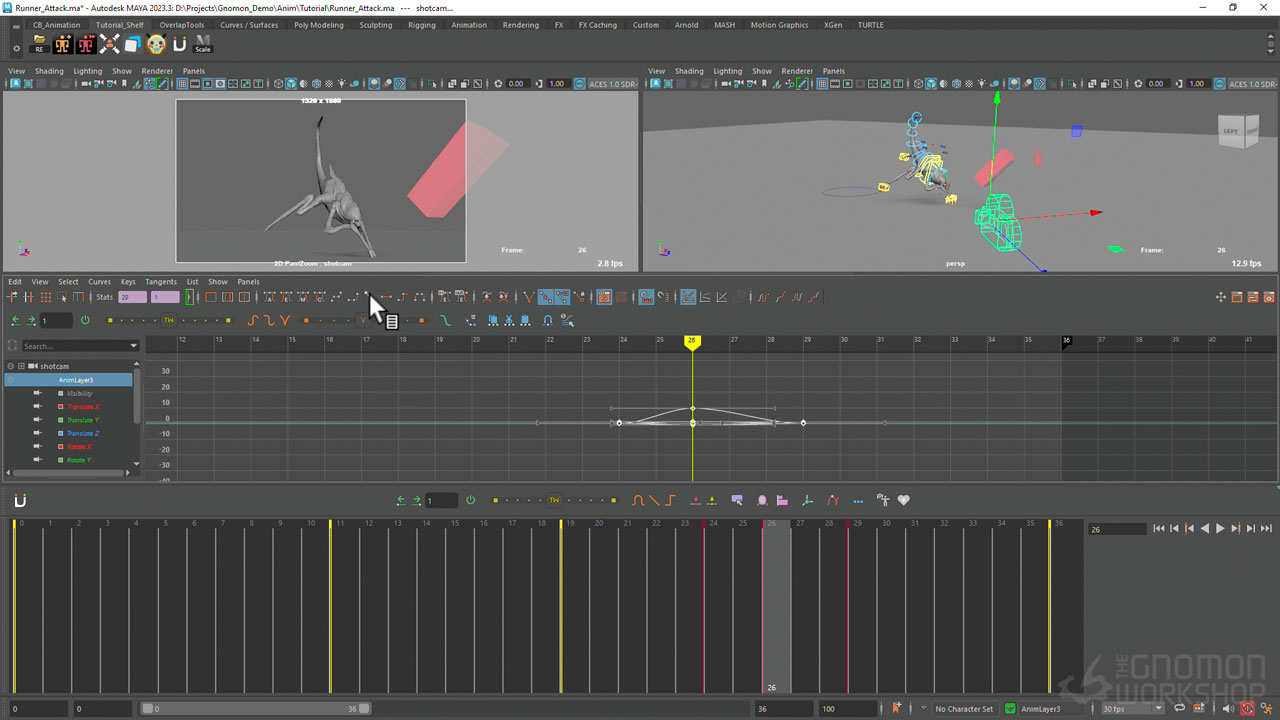The width and height of the screenshot is (1280, 720).
Task: Click the set key icon near range slider
Action: [x=896, y=709]
